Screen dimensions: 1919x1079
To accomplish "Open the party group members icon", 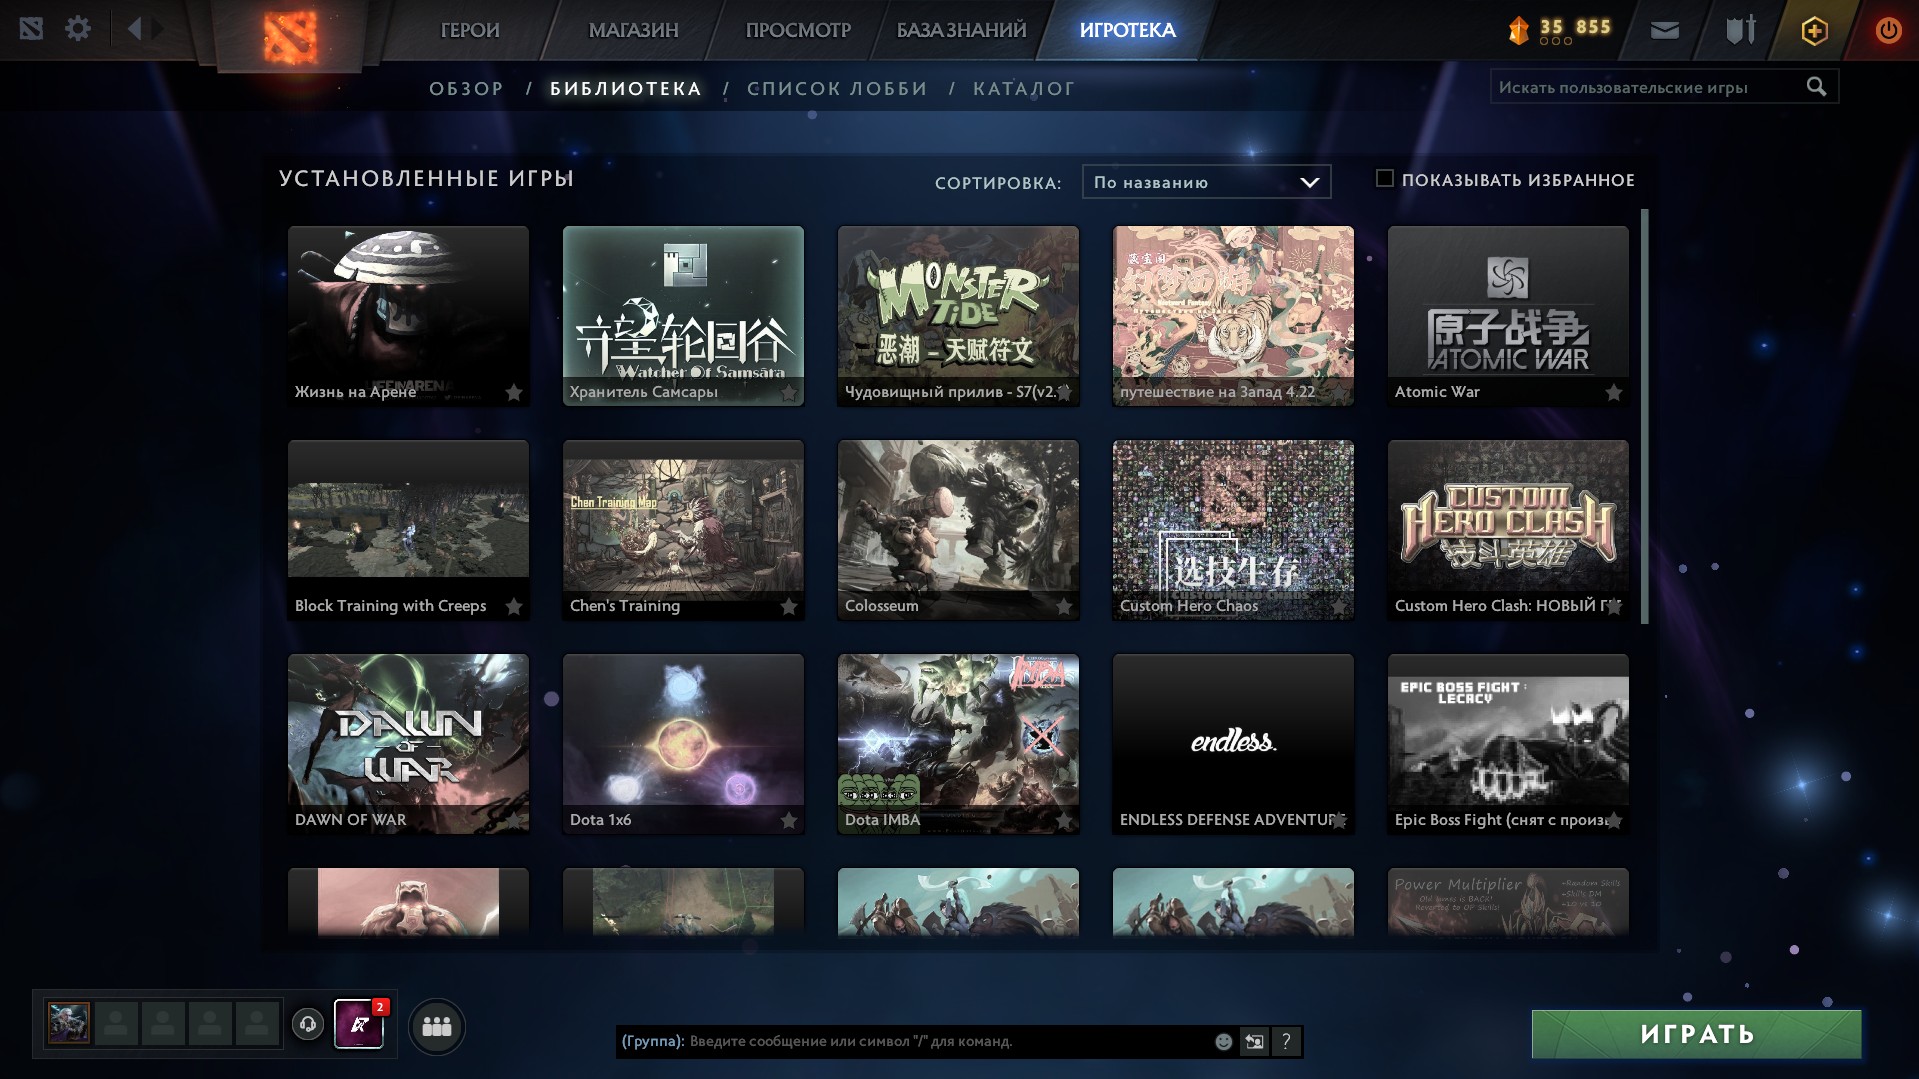I will (x=437, y=1026).
